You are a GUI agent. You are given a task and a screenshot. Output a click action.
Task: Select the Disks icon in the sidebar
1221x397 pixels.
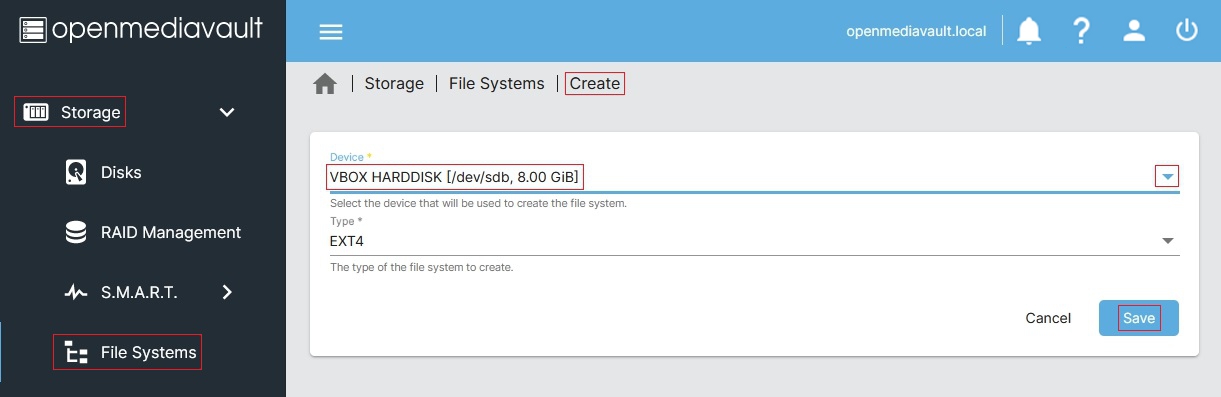point(76,172)
